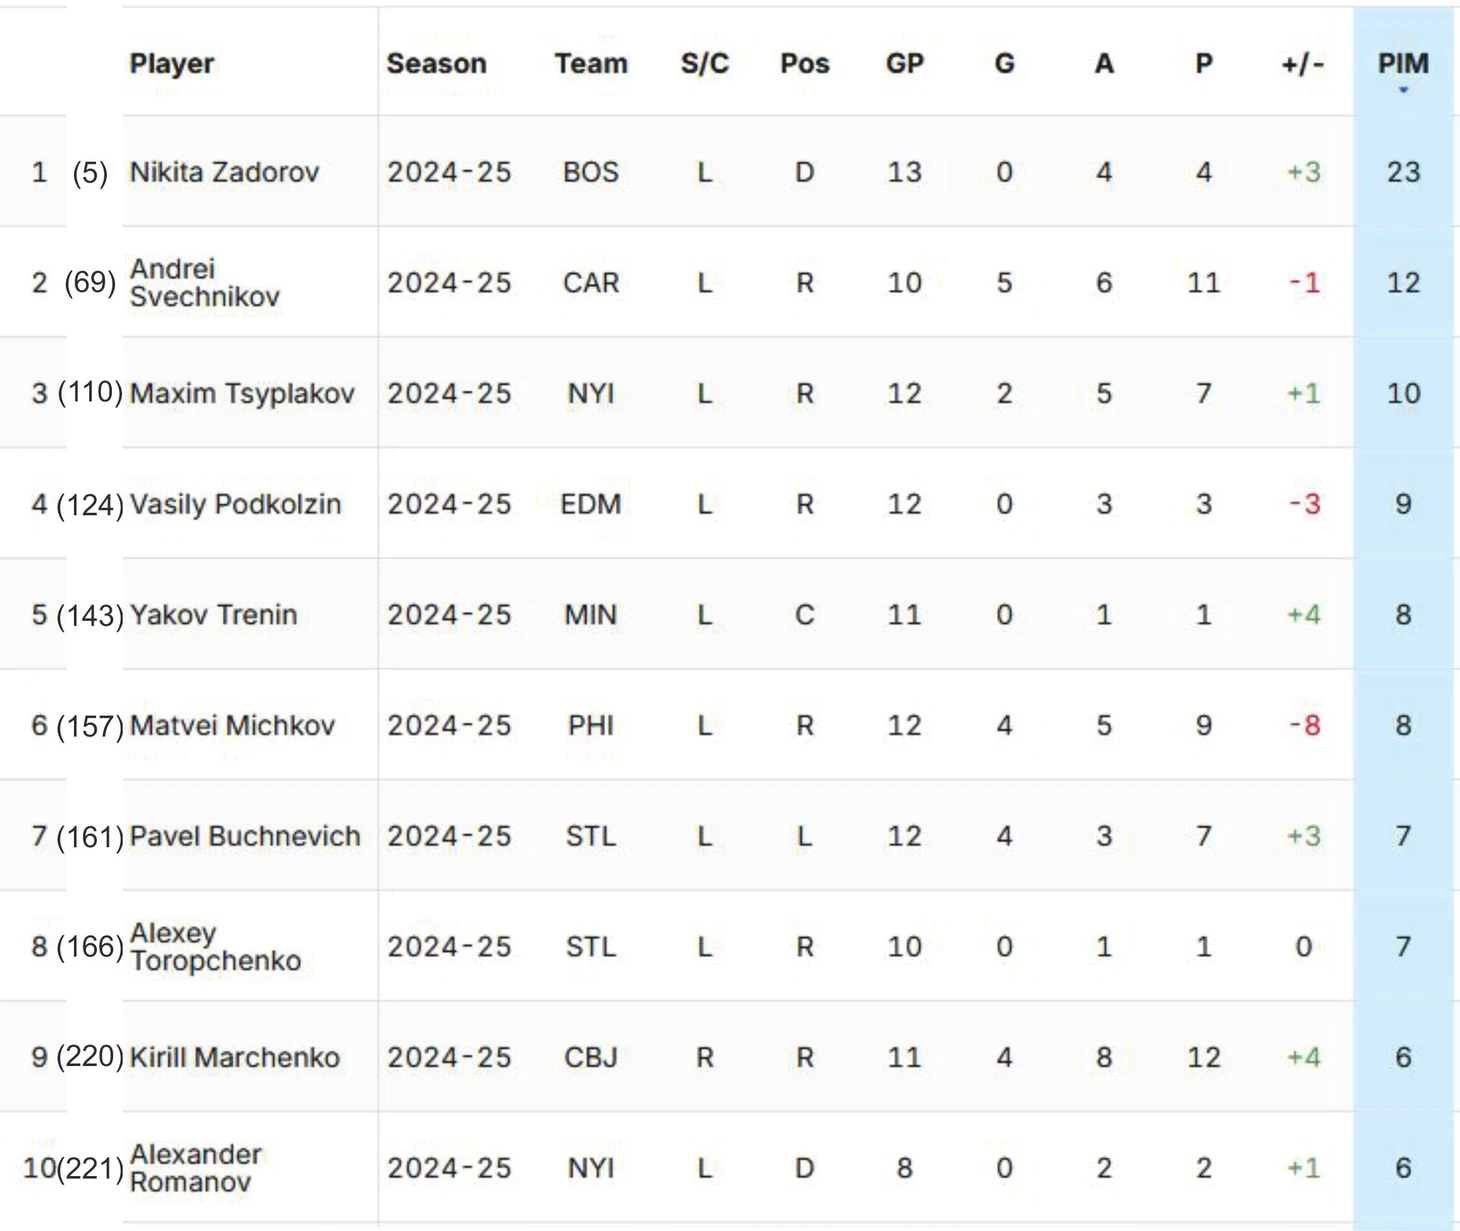
Task: Open Kirill Marchenko player link
Action: [235, 1057]
